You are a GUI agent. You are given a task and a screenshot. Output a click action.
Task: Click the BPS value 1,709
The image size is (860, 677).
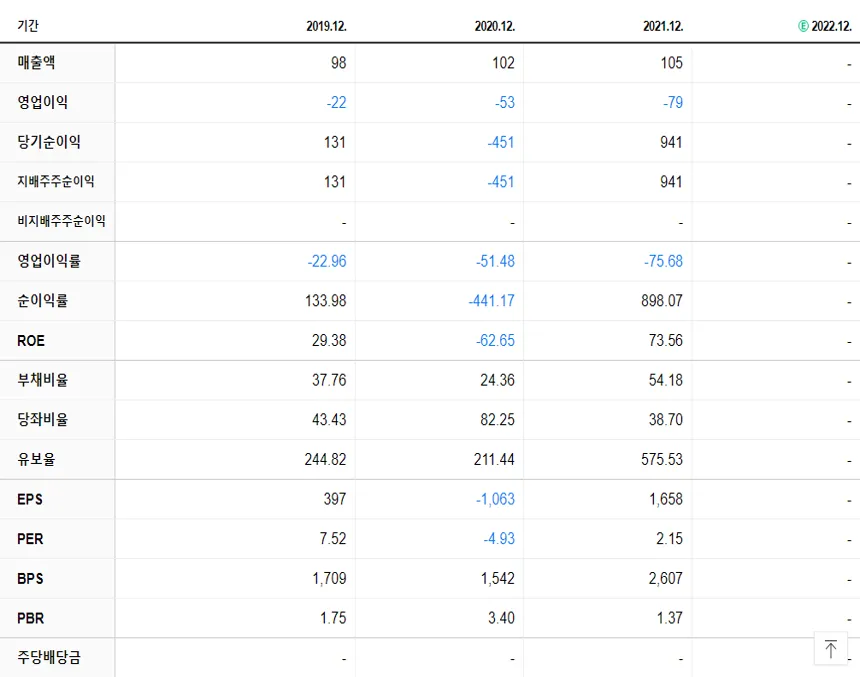330,578
